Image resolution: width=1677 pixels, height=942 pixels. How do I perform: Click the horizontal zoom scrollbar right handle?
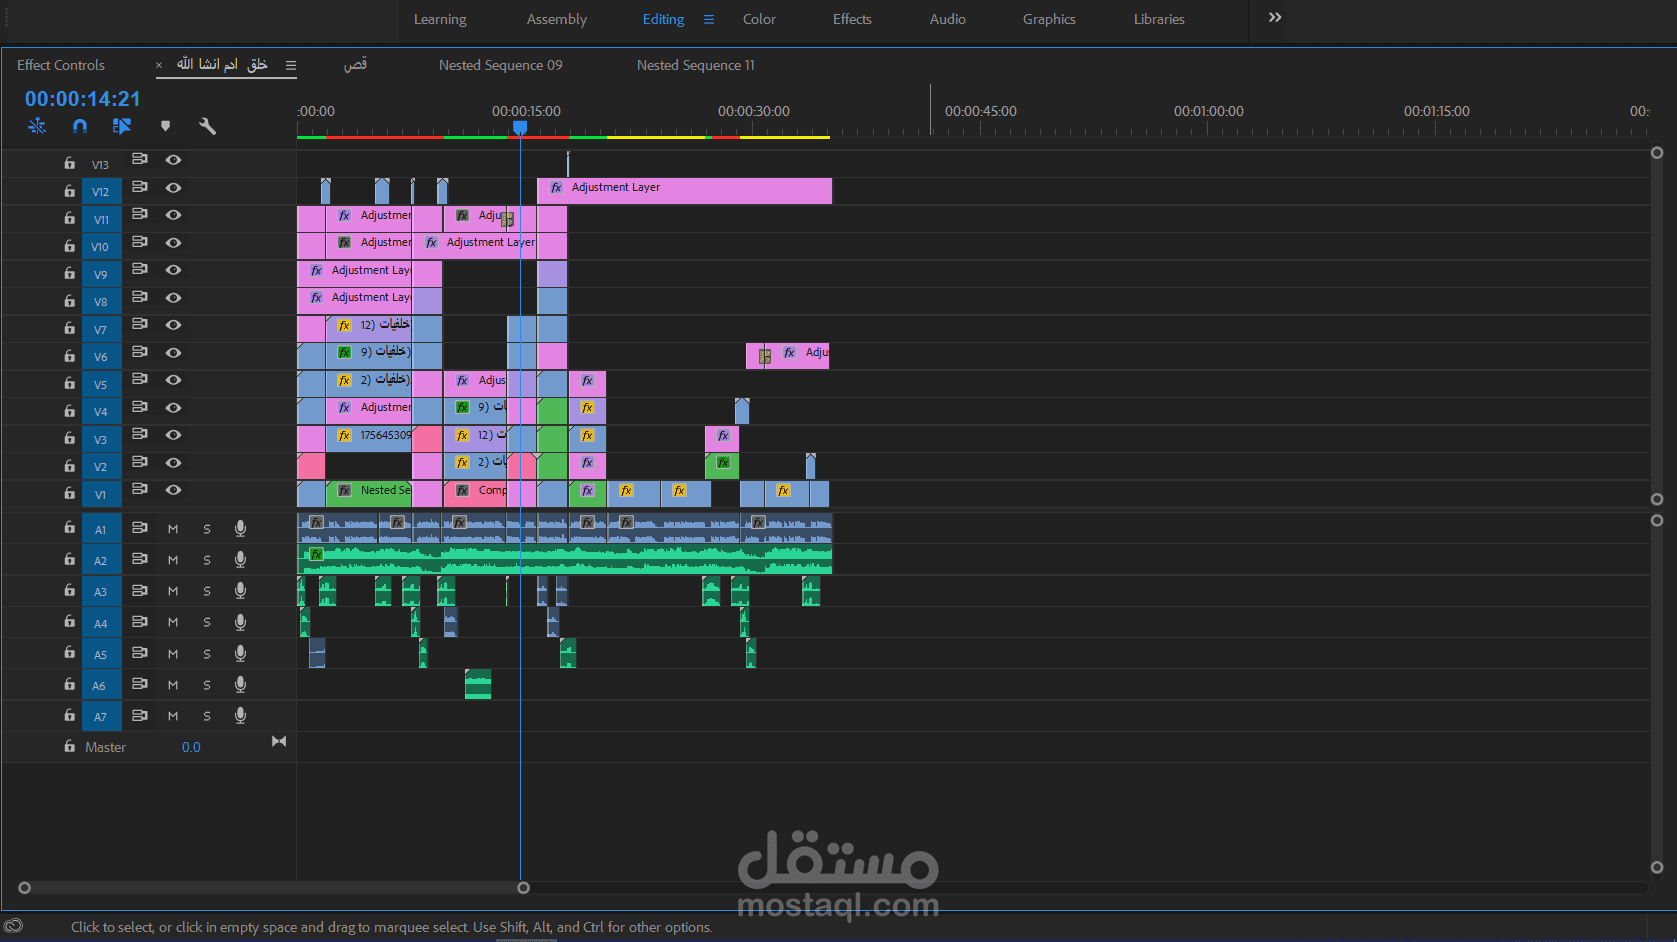523,888
